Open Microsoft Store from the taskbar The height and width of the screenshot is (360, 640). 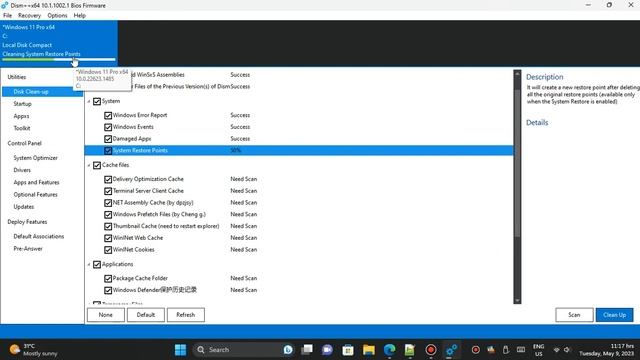348,350
